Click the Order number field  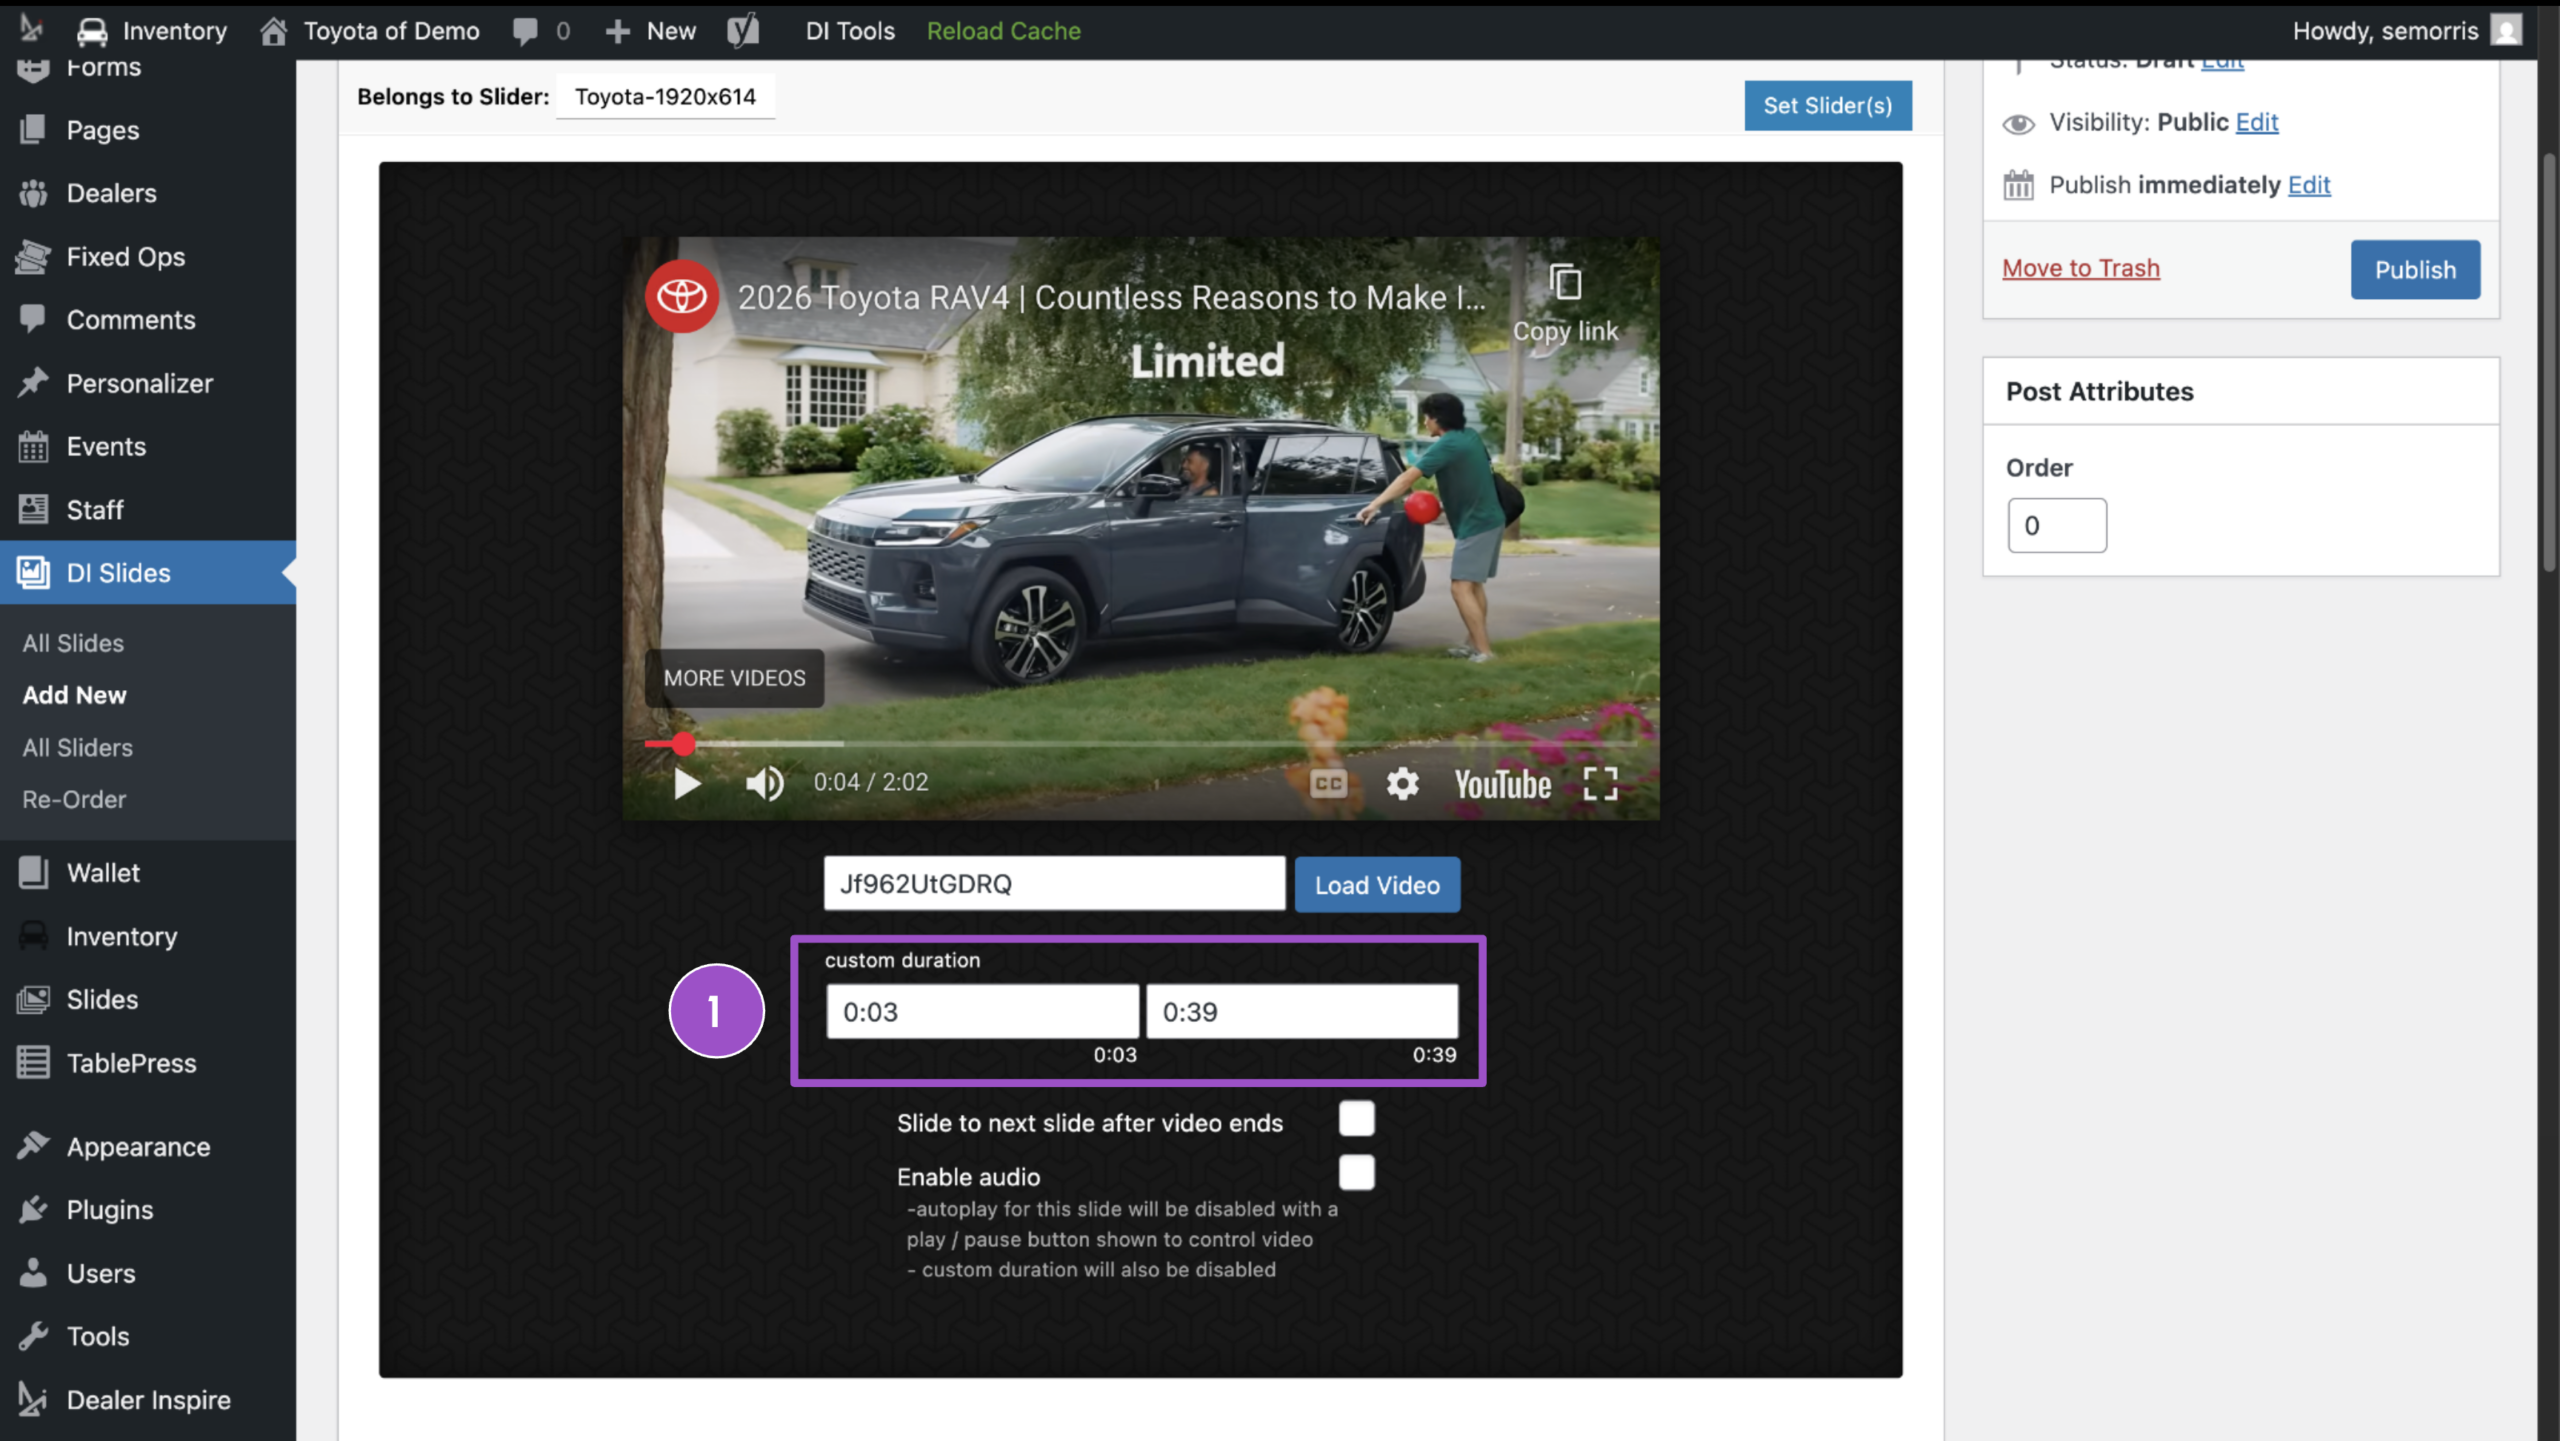pyautogui.click(x=2056, y=525)
